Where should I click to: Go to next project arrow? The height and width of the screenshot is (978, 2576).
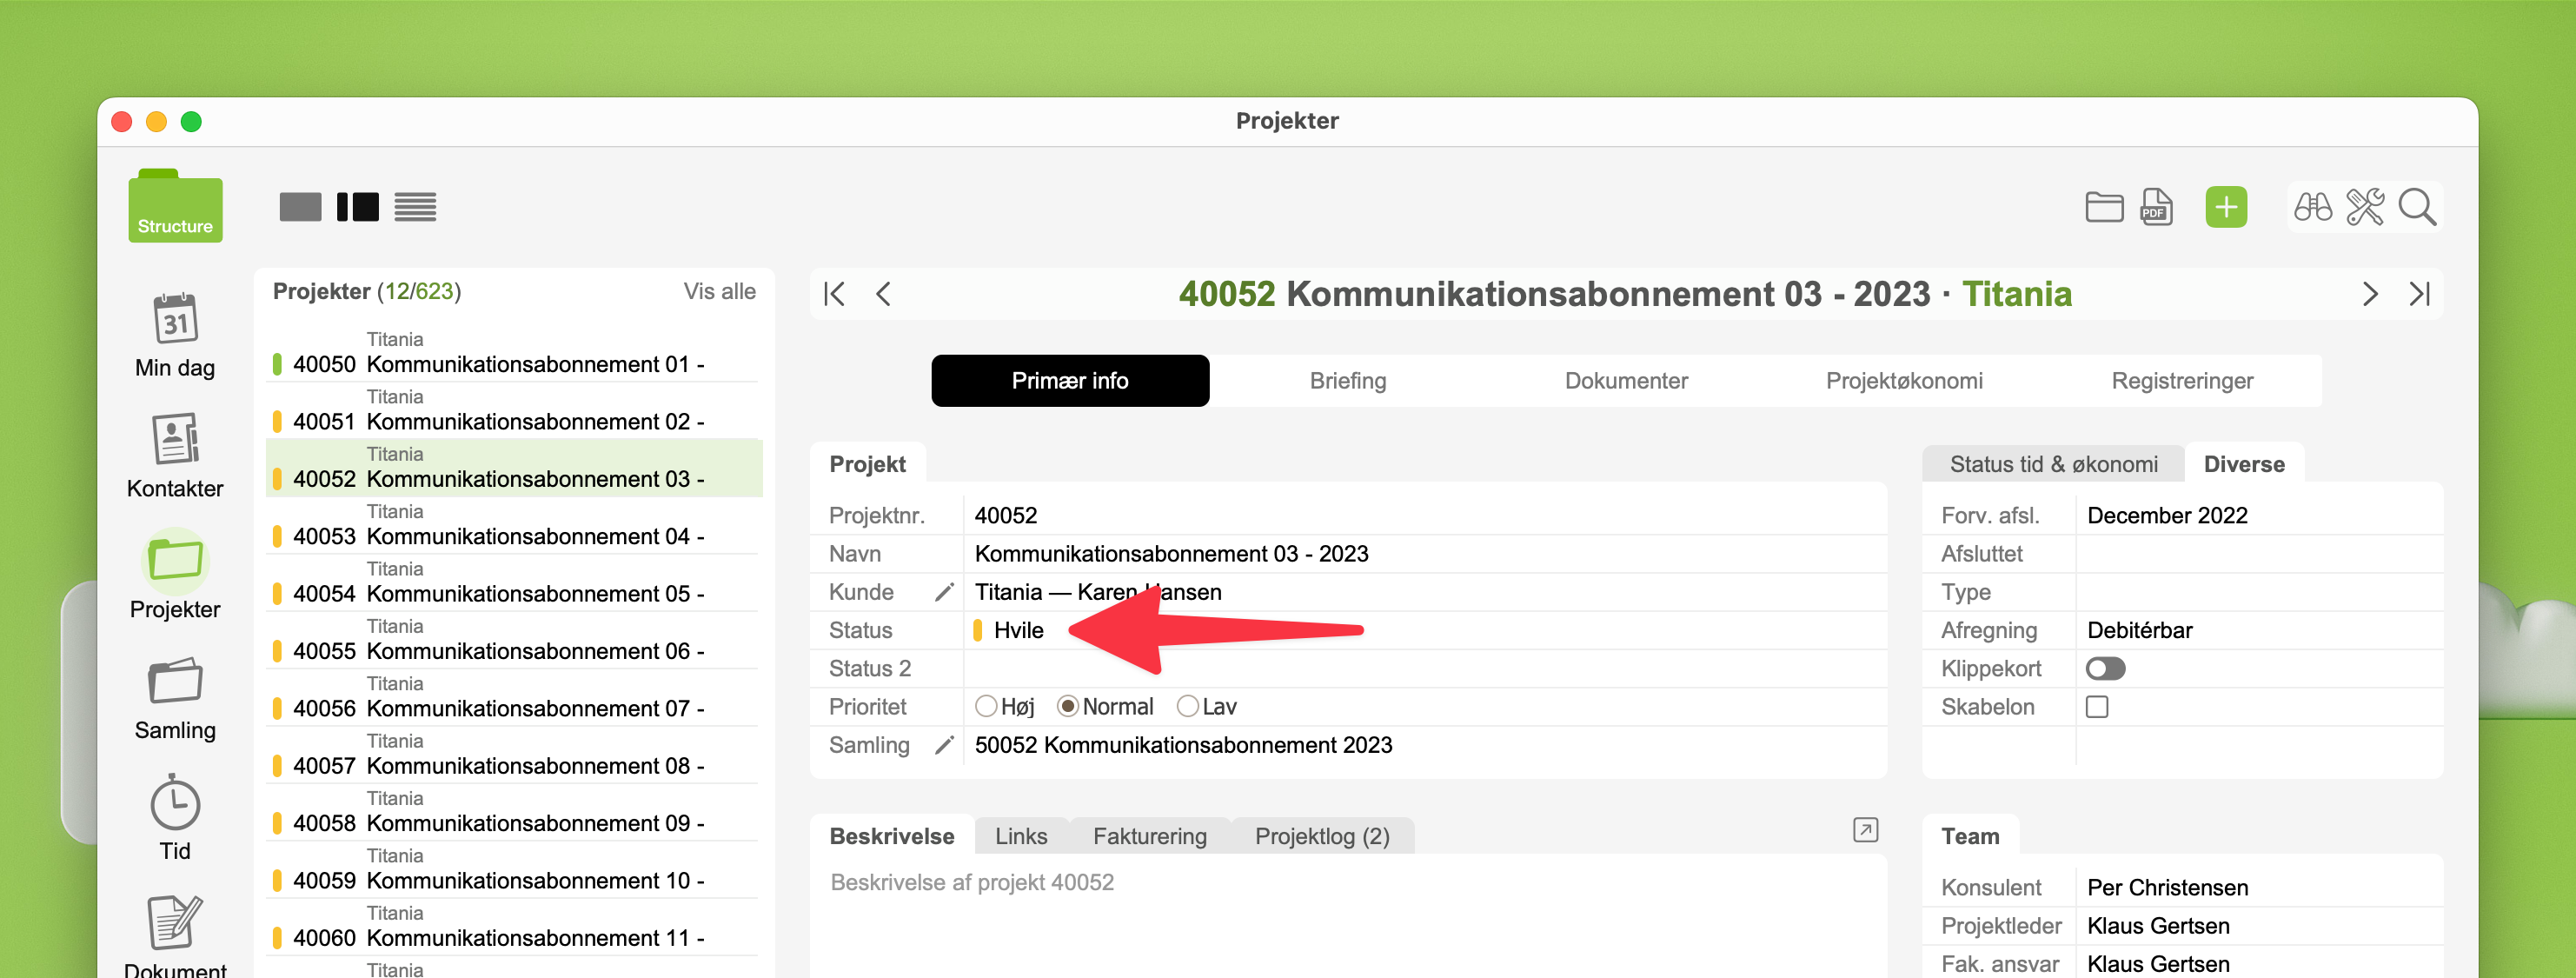coord(2369,294)
